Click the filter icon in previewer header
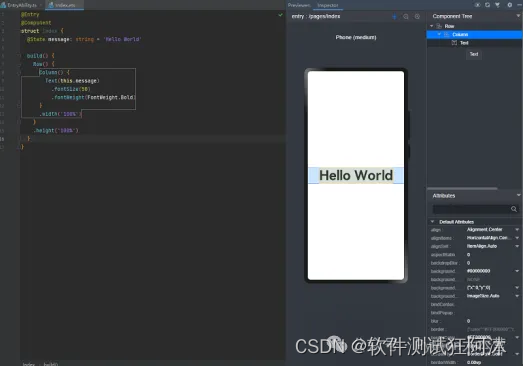Viewport: 523px width, 366px height. (x=497, y=5)
